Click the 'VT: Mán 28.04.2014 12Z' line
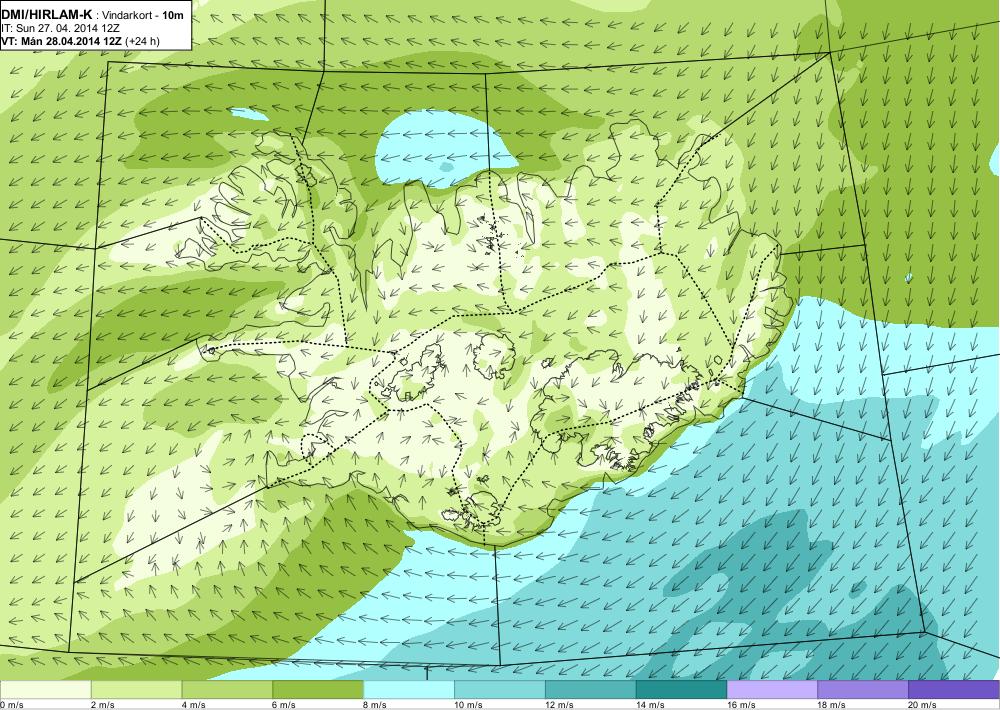Screen dimensions: 1000x710 pos(62,41)
